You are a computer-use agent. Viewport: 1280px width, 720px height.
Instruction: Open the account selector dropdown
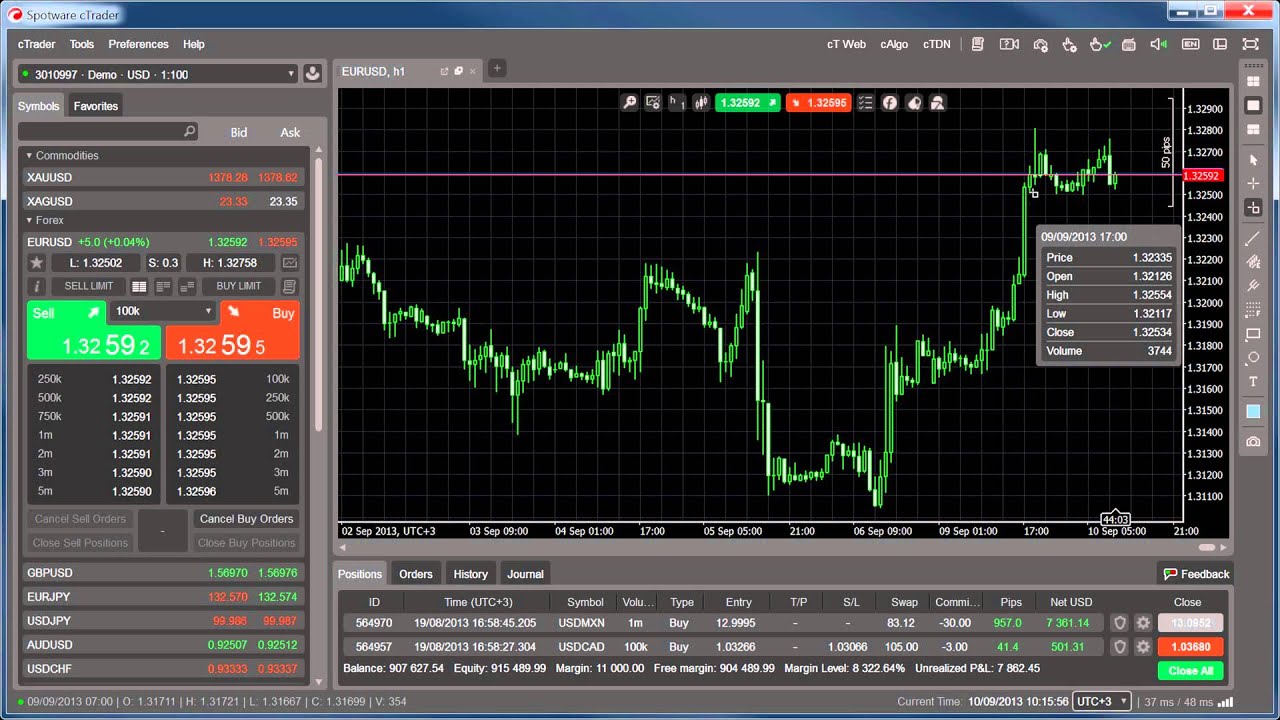pos(158,74)
